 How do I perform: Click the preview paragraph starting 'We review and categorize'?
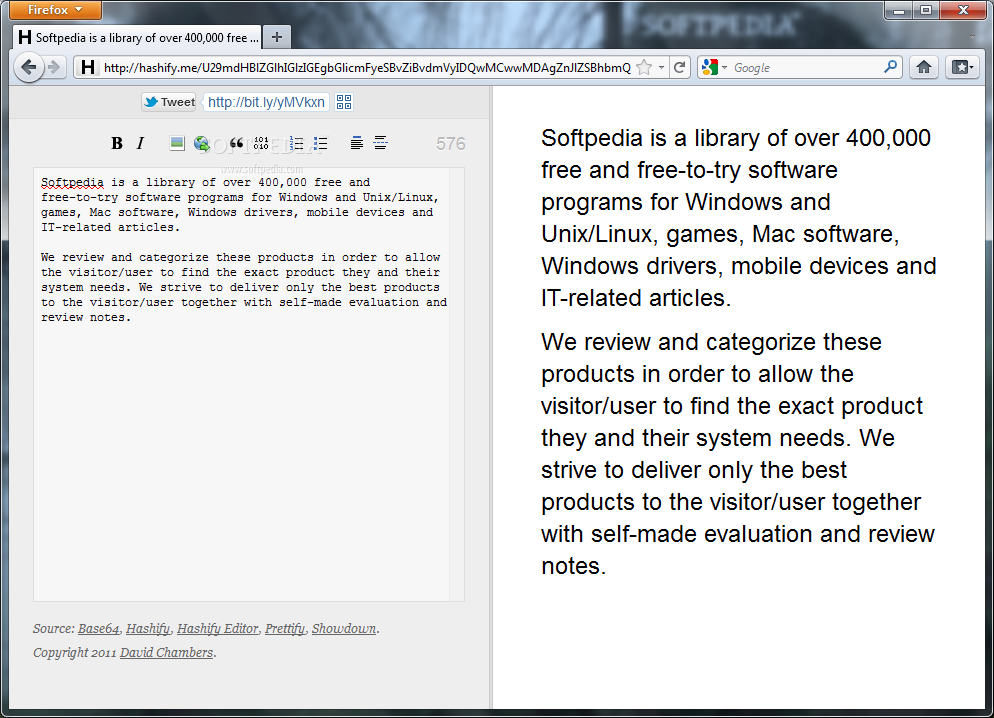click(x=738, y=454)
